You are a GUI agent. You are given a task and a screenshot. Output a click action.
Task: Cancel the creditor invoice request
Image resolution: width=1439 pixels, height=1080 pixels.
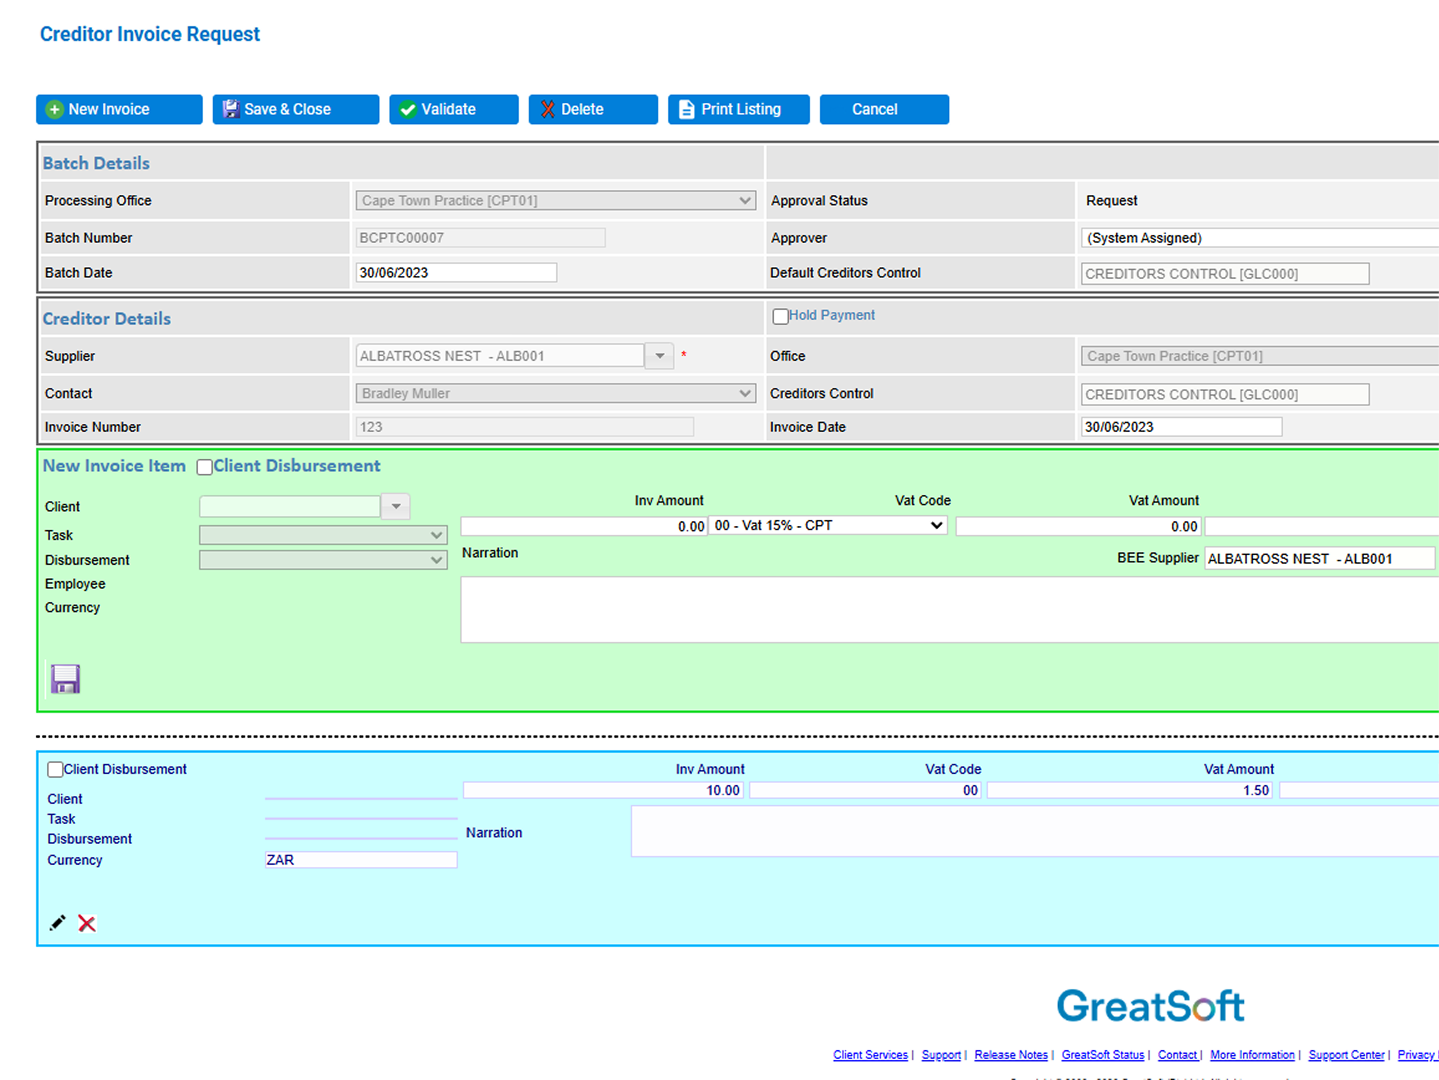click(x=884, y=109)
